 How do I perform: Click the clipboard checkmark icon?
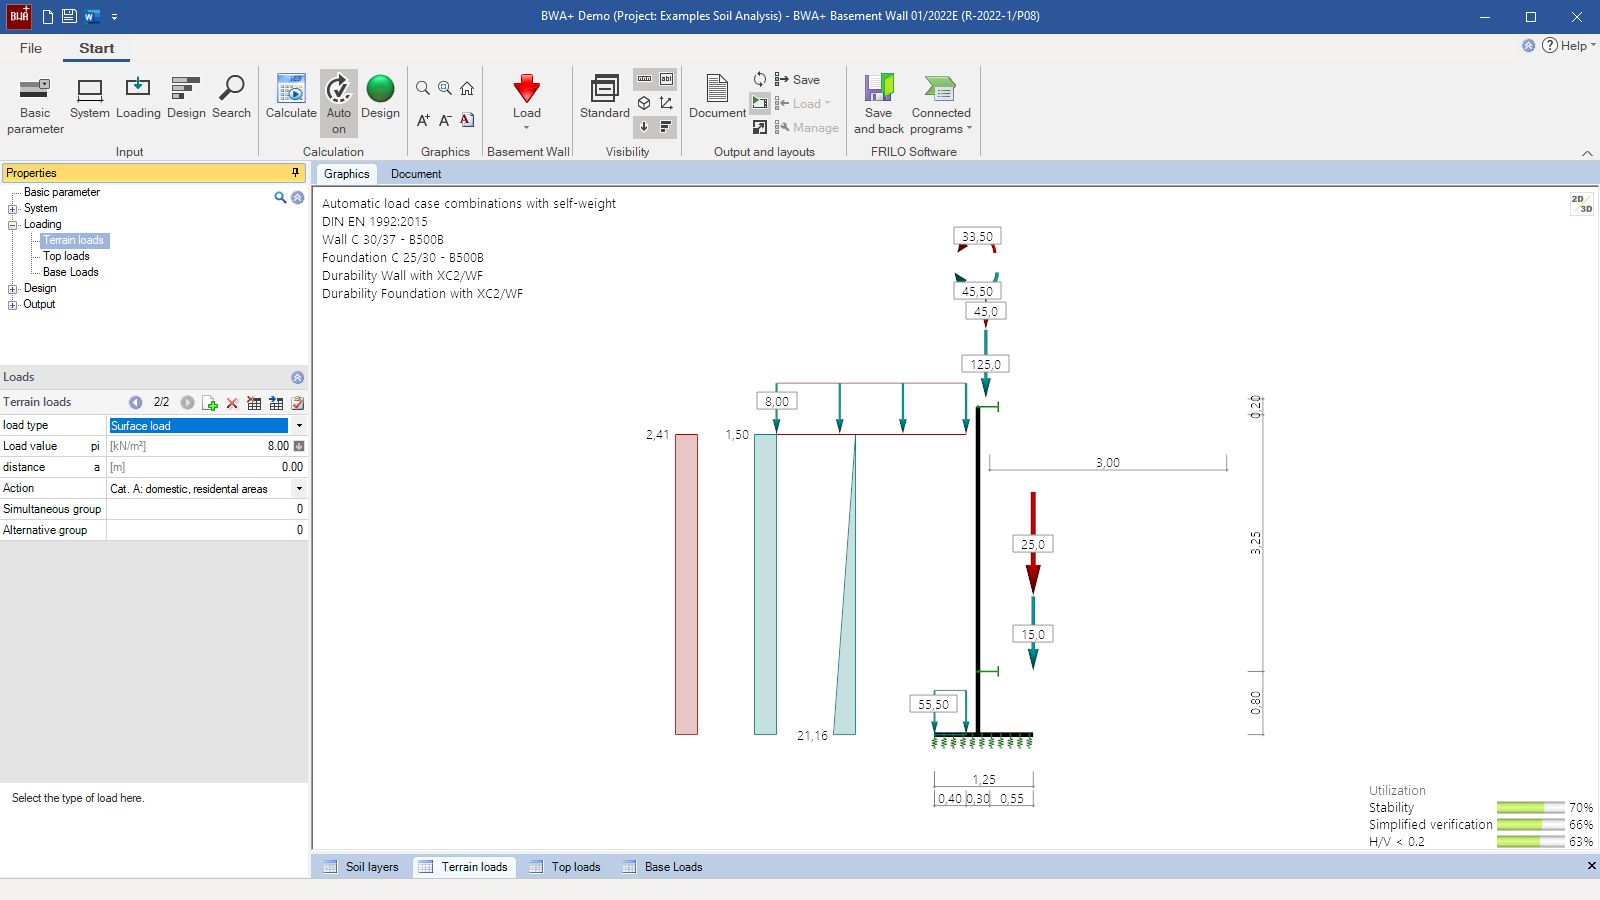(x=298, y=403)
